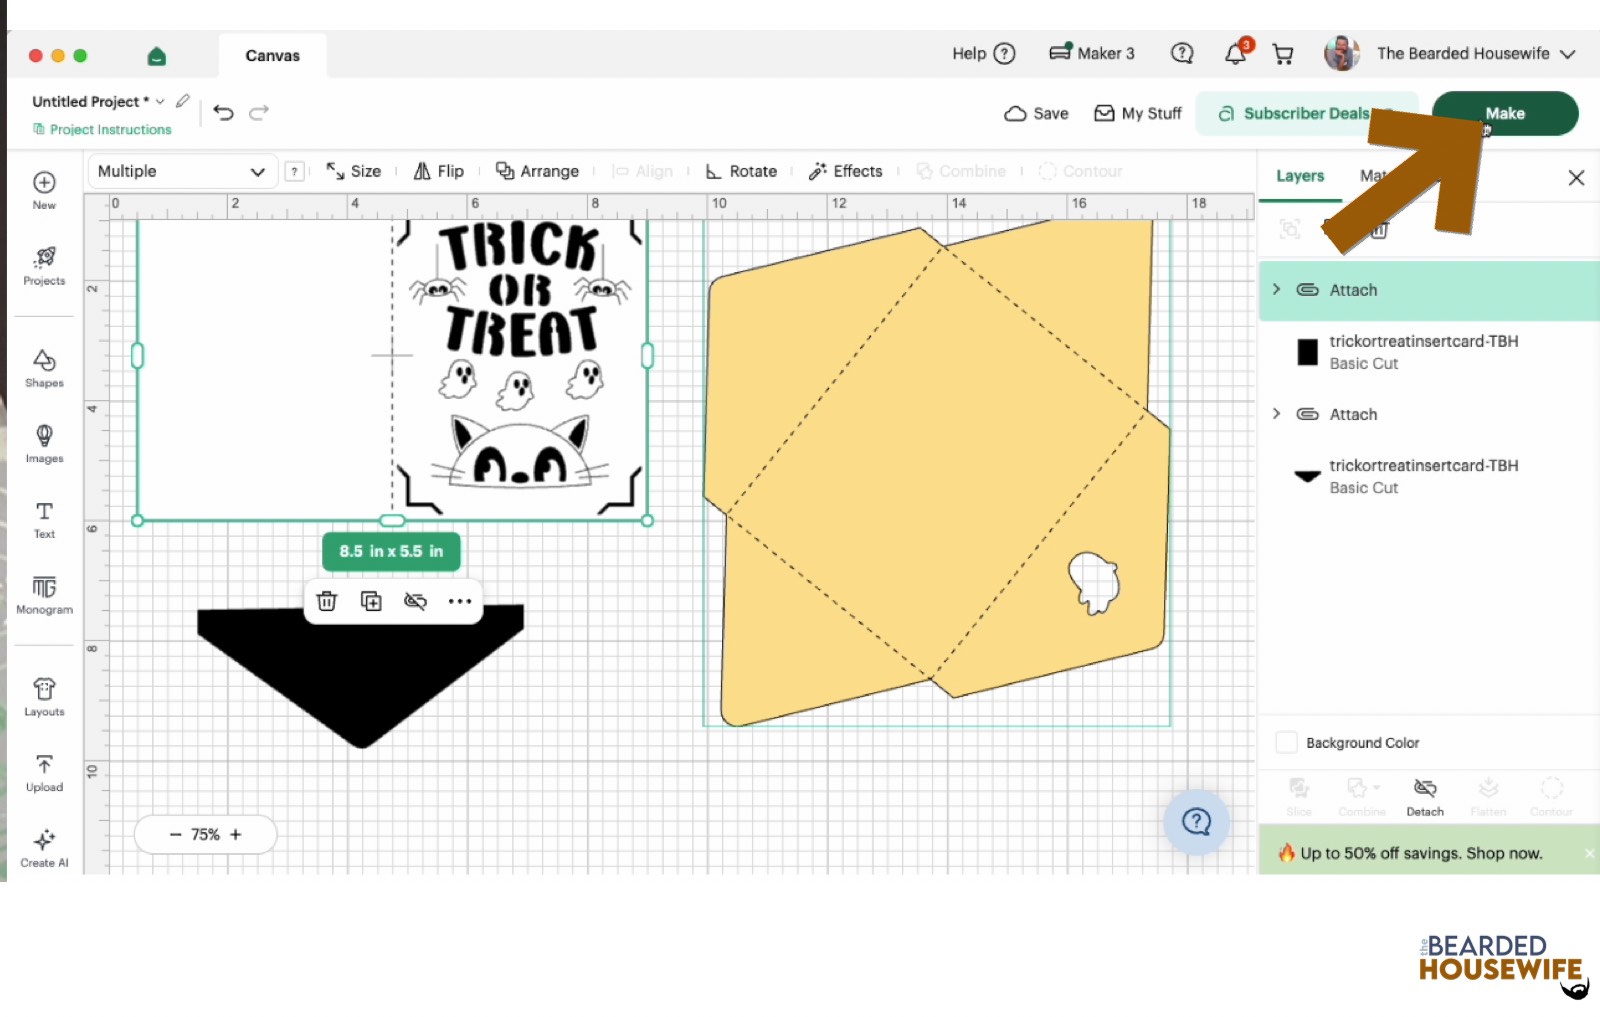Click the Upload tool

(x=44, y=773)
